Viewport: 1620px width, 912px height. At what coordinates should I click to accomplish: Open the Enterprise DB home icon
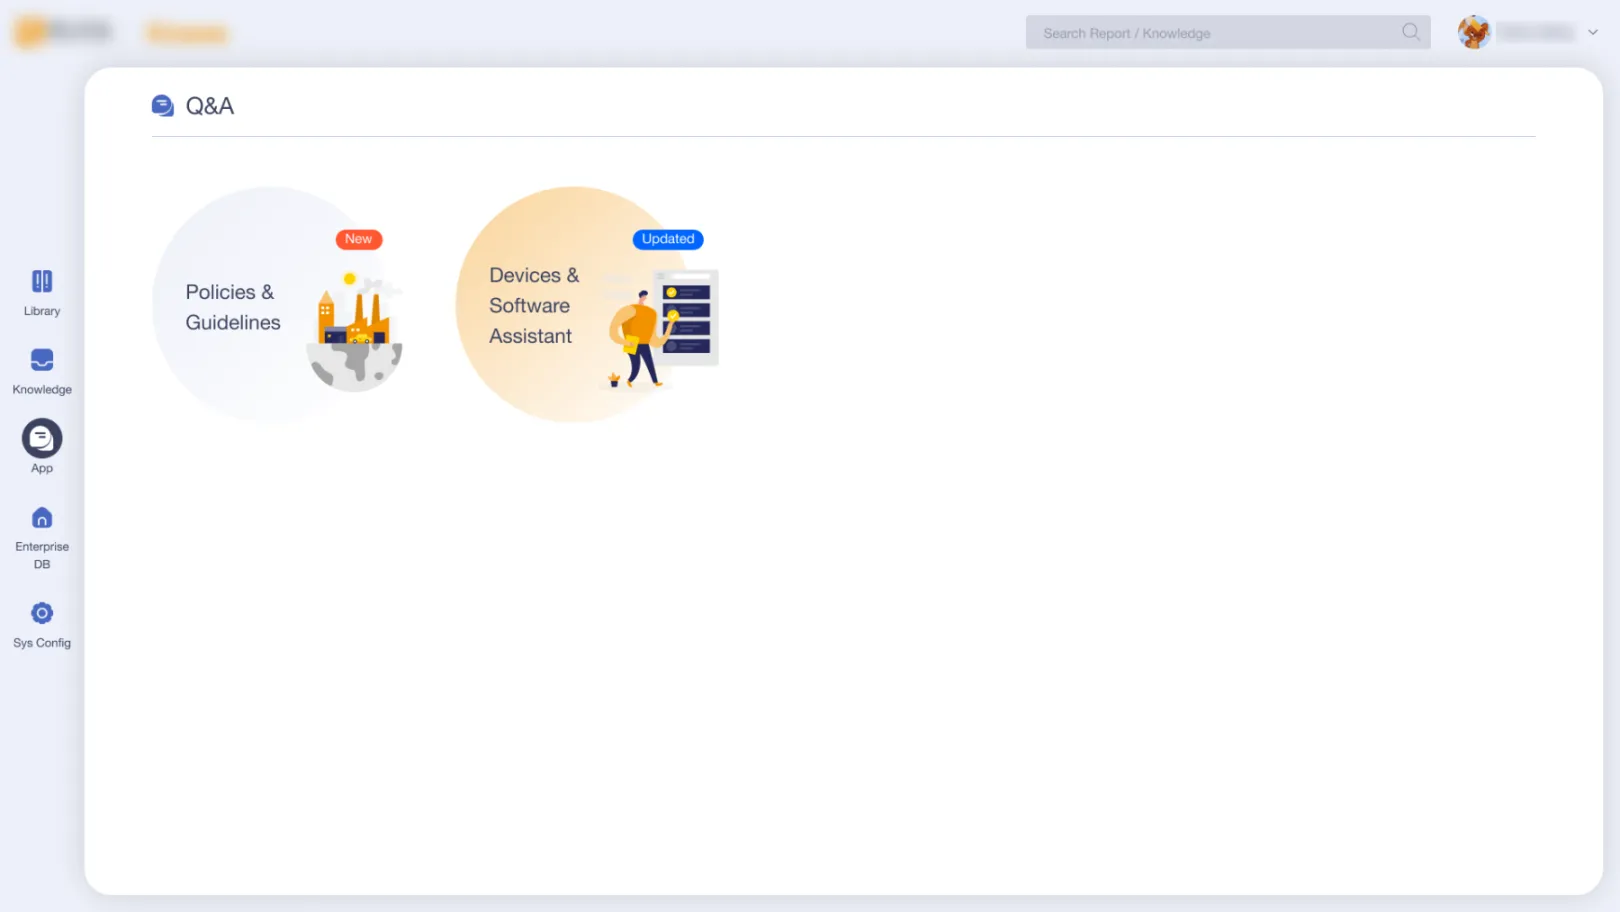coord(42,518)
